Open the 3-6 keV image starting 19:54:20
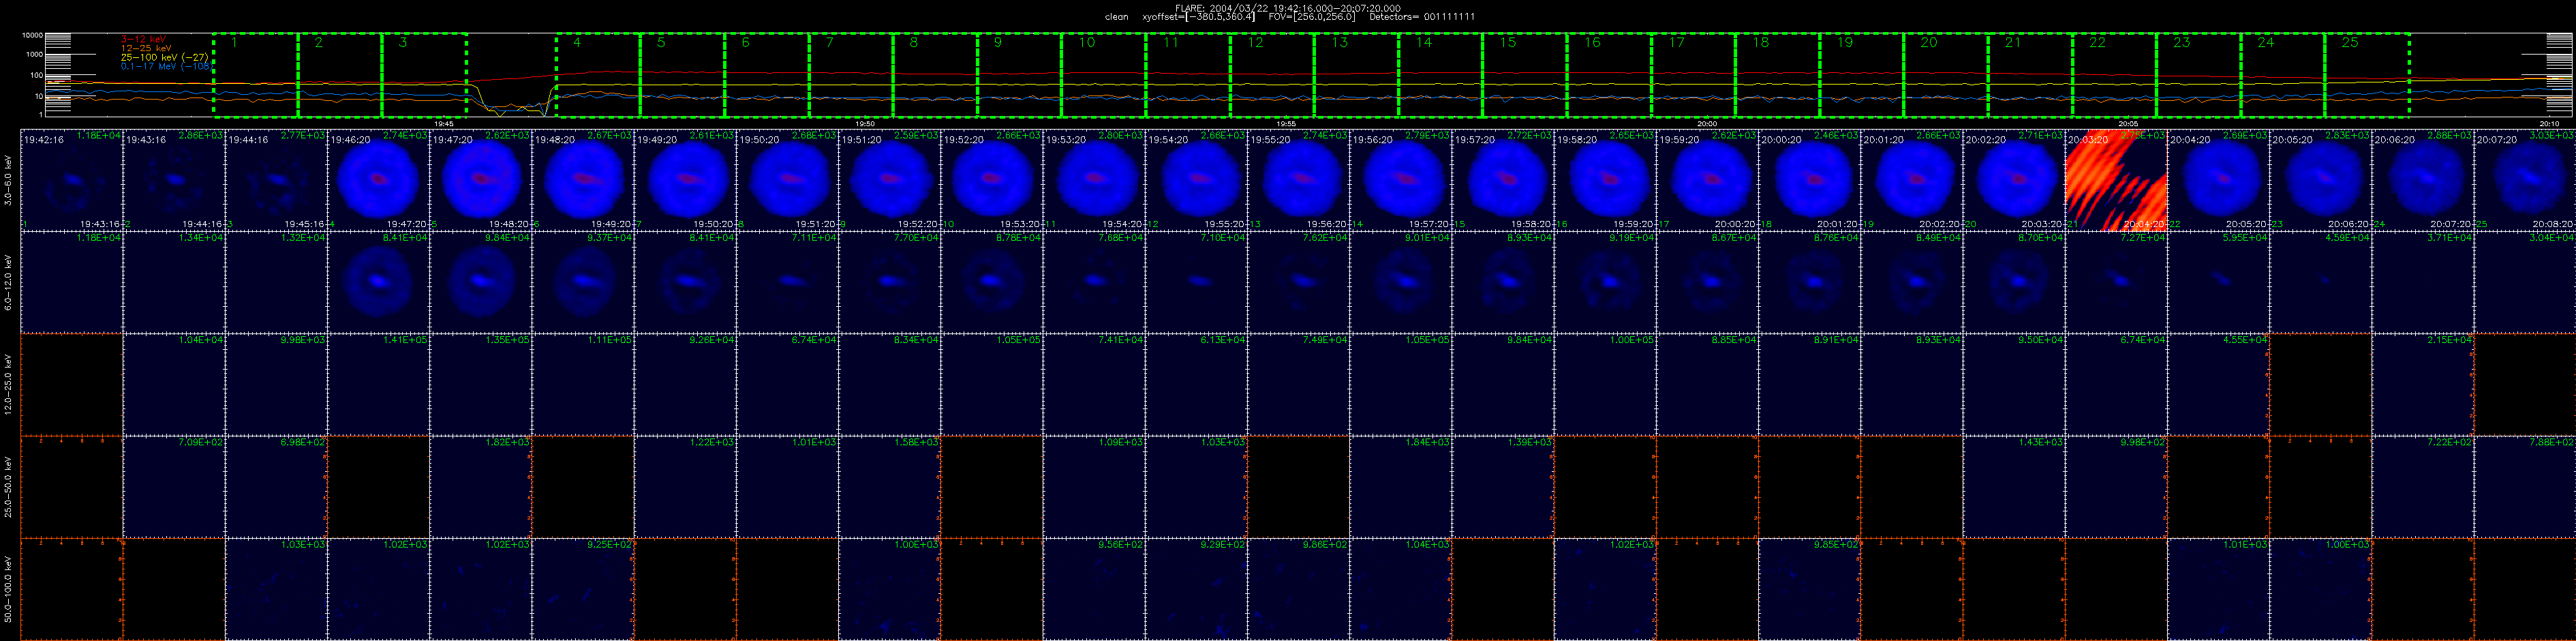 click(x=1197, y=180)
